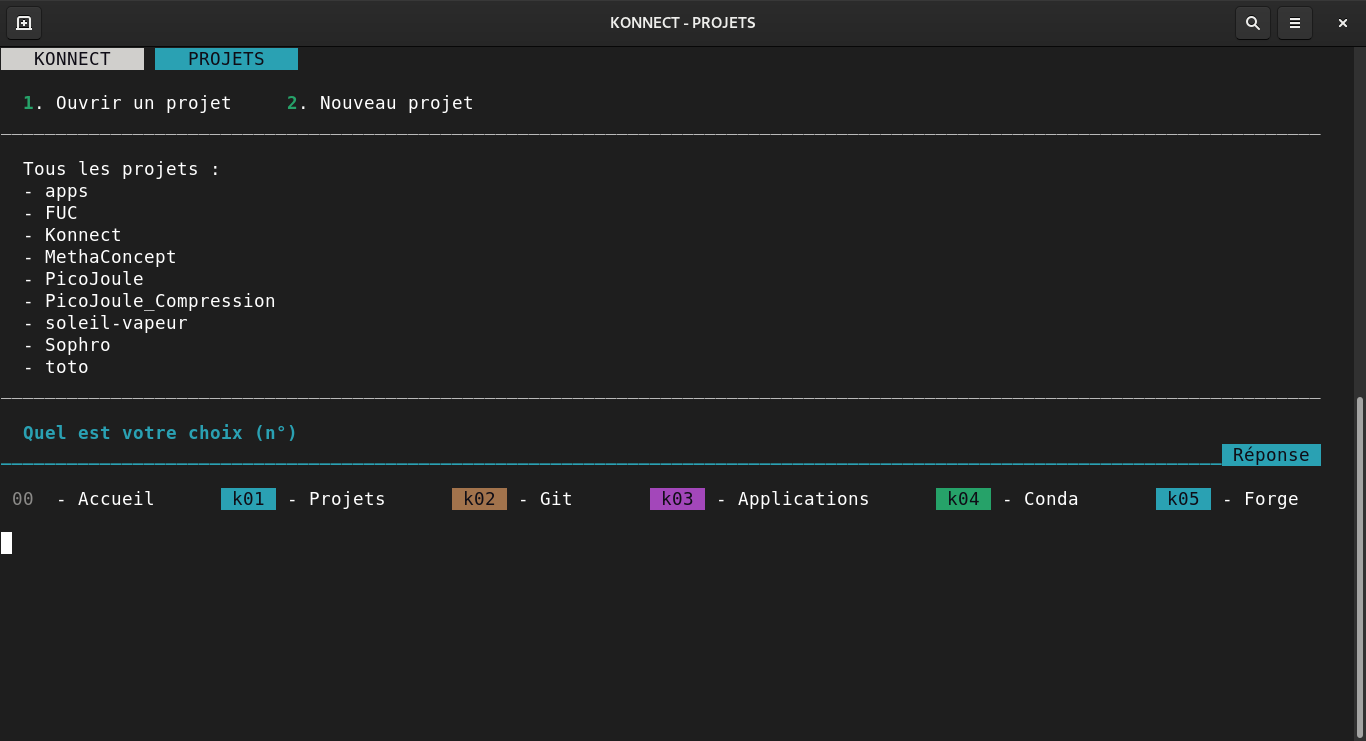The height and width of the screenshot is (741, 1366).
Task: Click option 2 Nouveau projet
Action: [380, 103]
